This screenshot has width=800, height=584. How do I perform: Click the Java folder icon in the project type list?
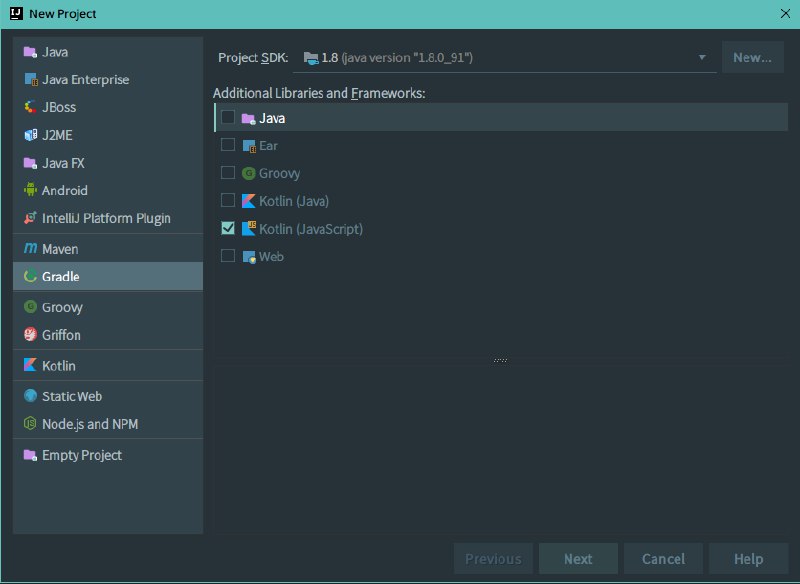(x=30, y=52)
